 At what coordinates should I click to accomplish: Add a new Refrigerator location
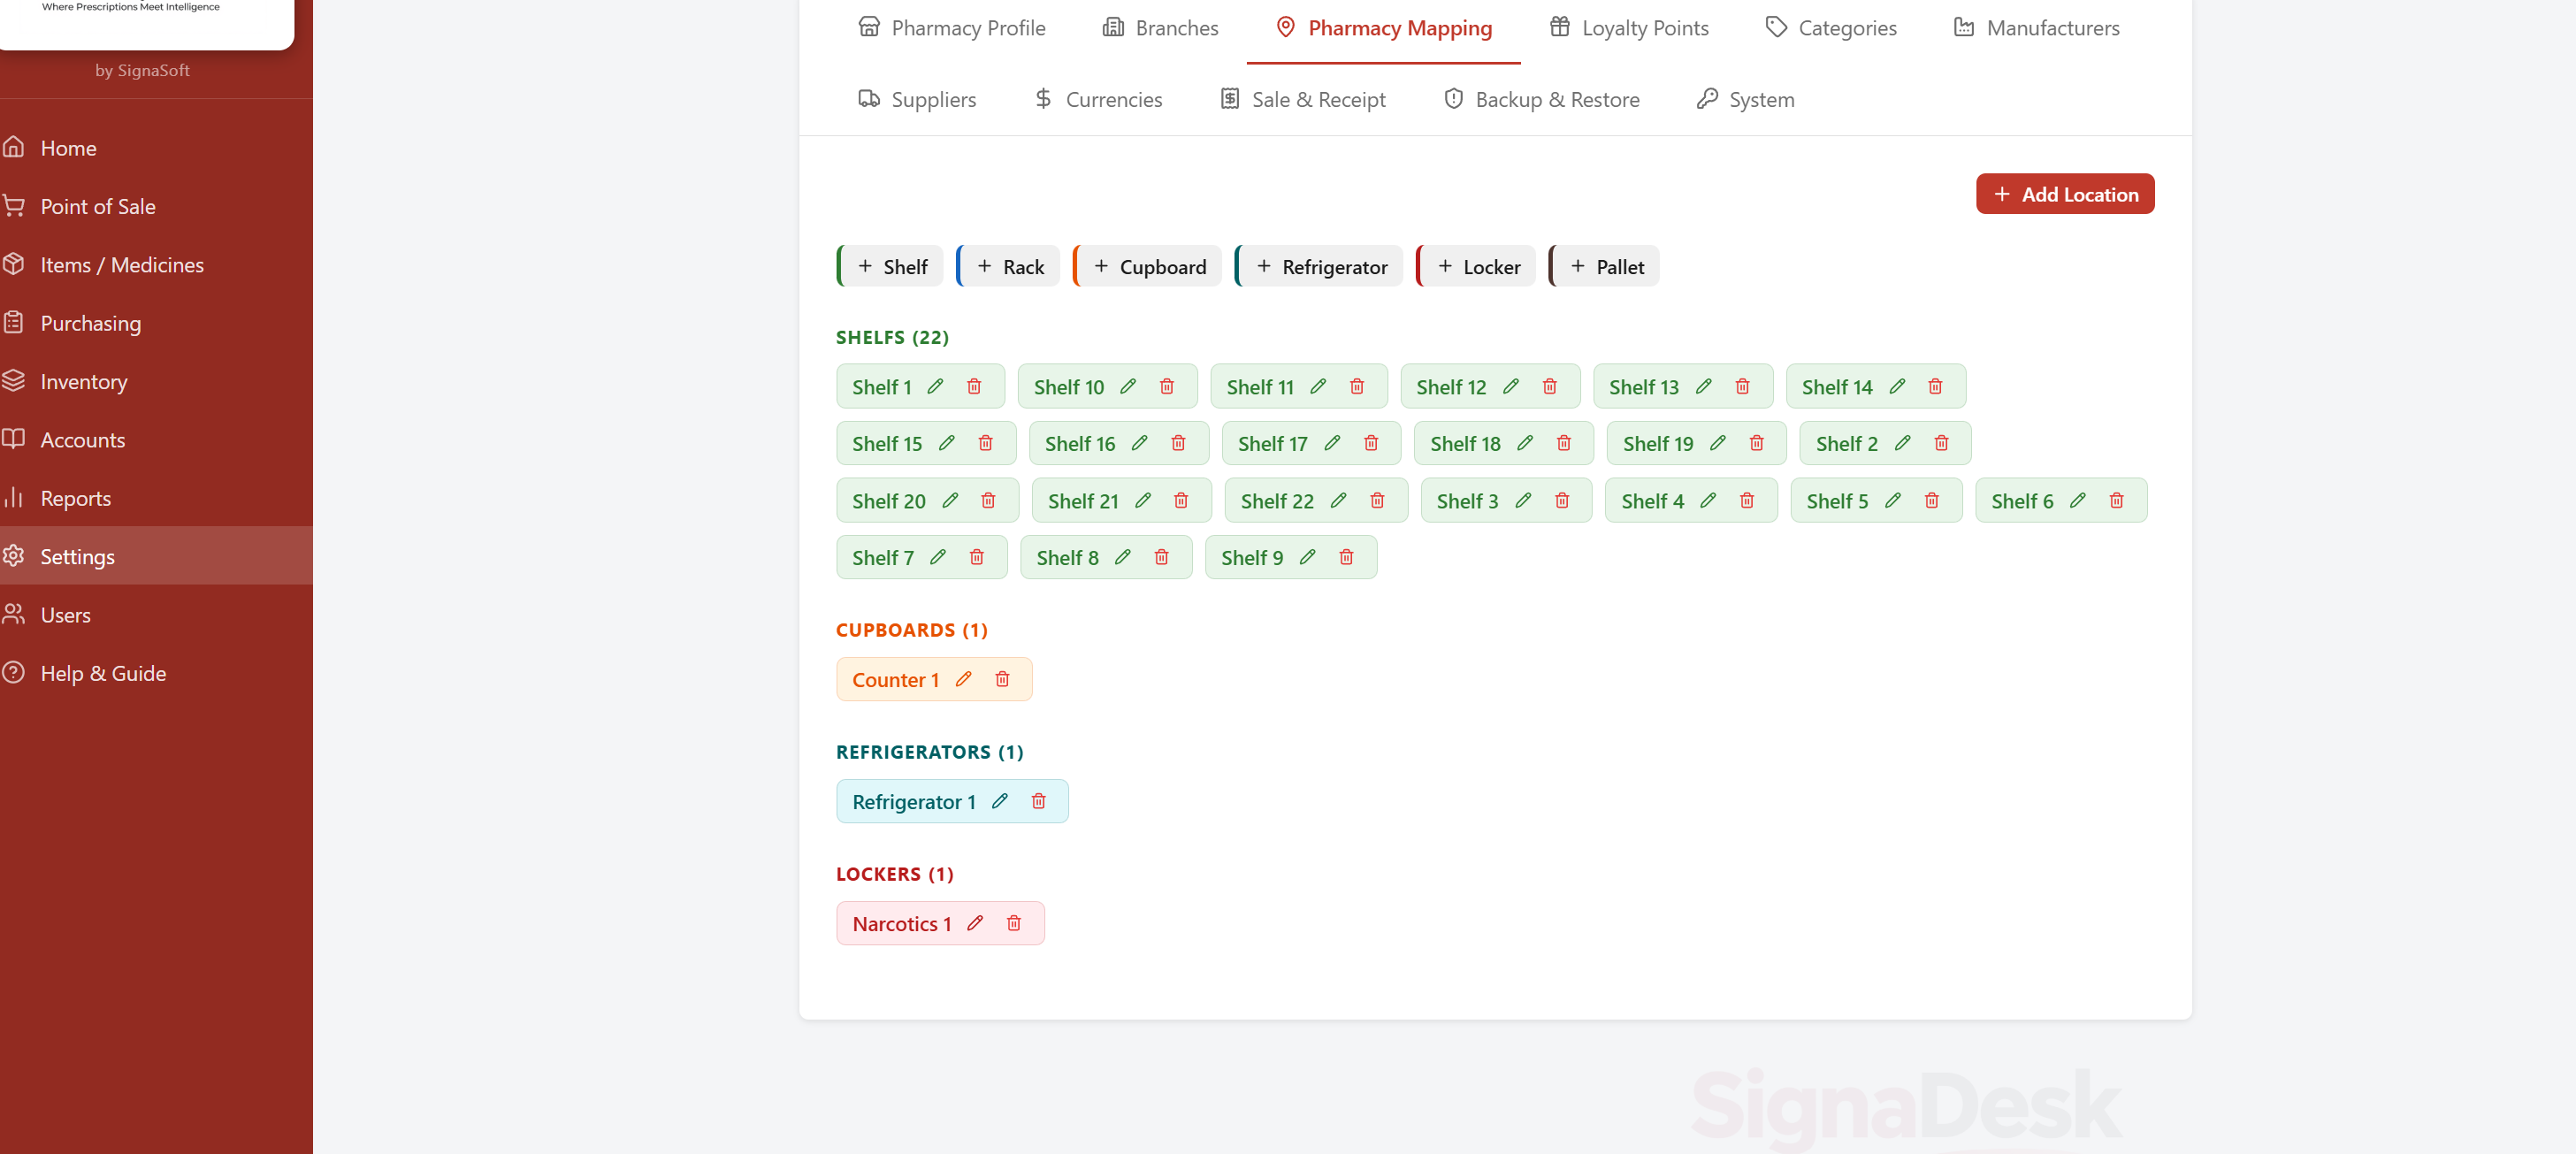coord(1320,267)
